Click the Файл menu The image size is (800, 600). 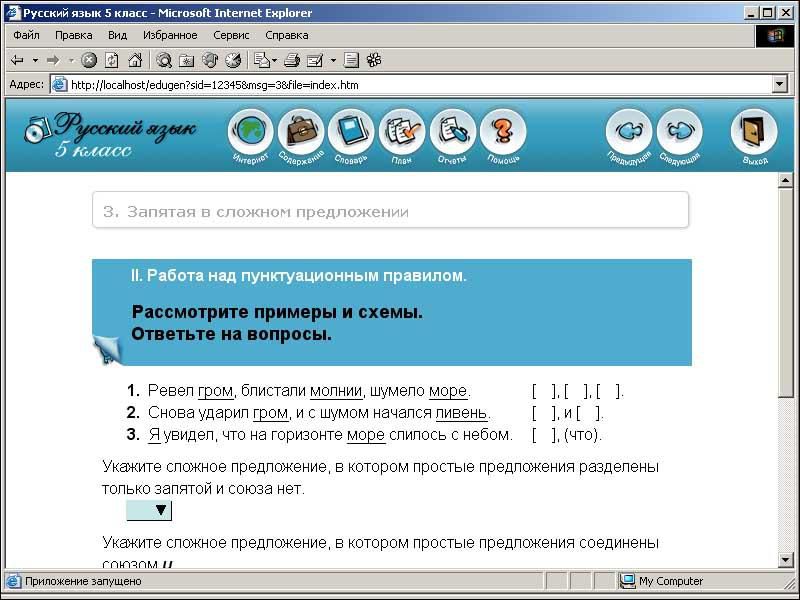click(26, 35)
